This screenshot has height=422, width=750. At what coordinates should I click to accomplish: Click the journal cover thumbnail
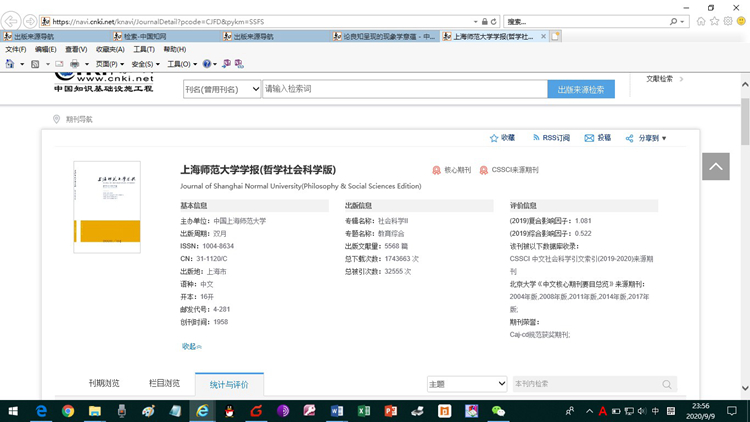coord(107,207)
